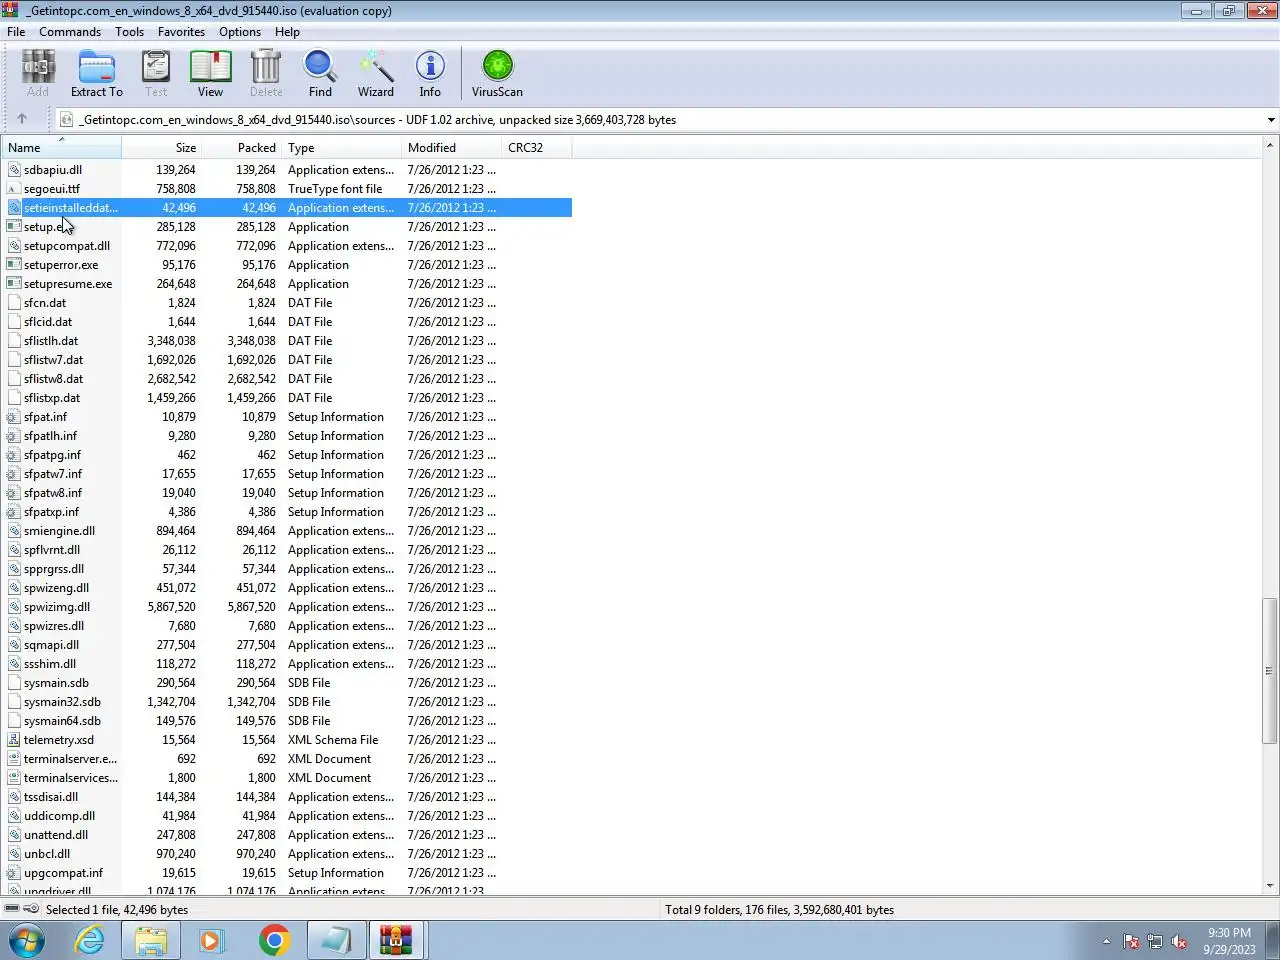Open Windows Explorer from taskbar

151,941
